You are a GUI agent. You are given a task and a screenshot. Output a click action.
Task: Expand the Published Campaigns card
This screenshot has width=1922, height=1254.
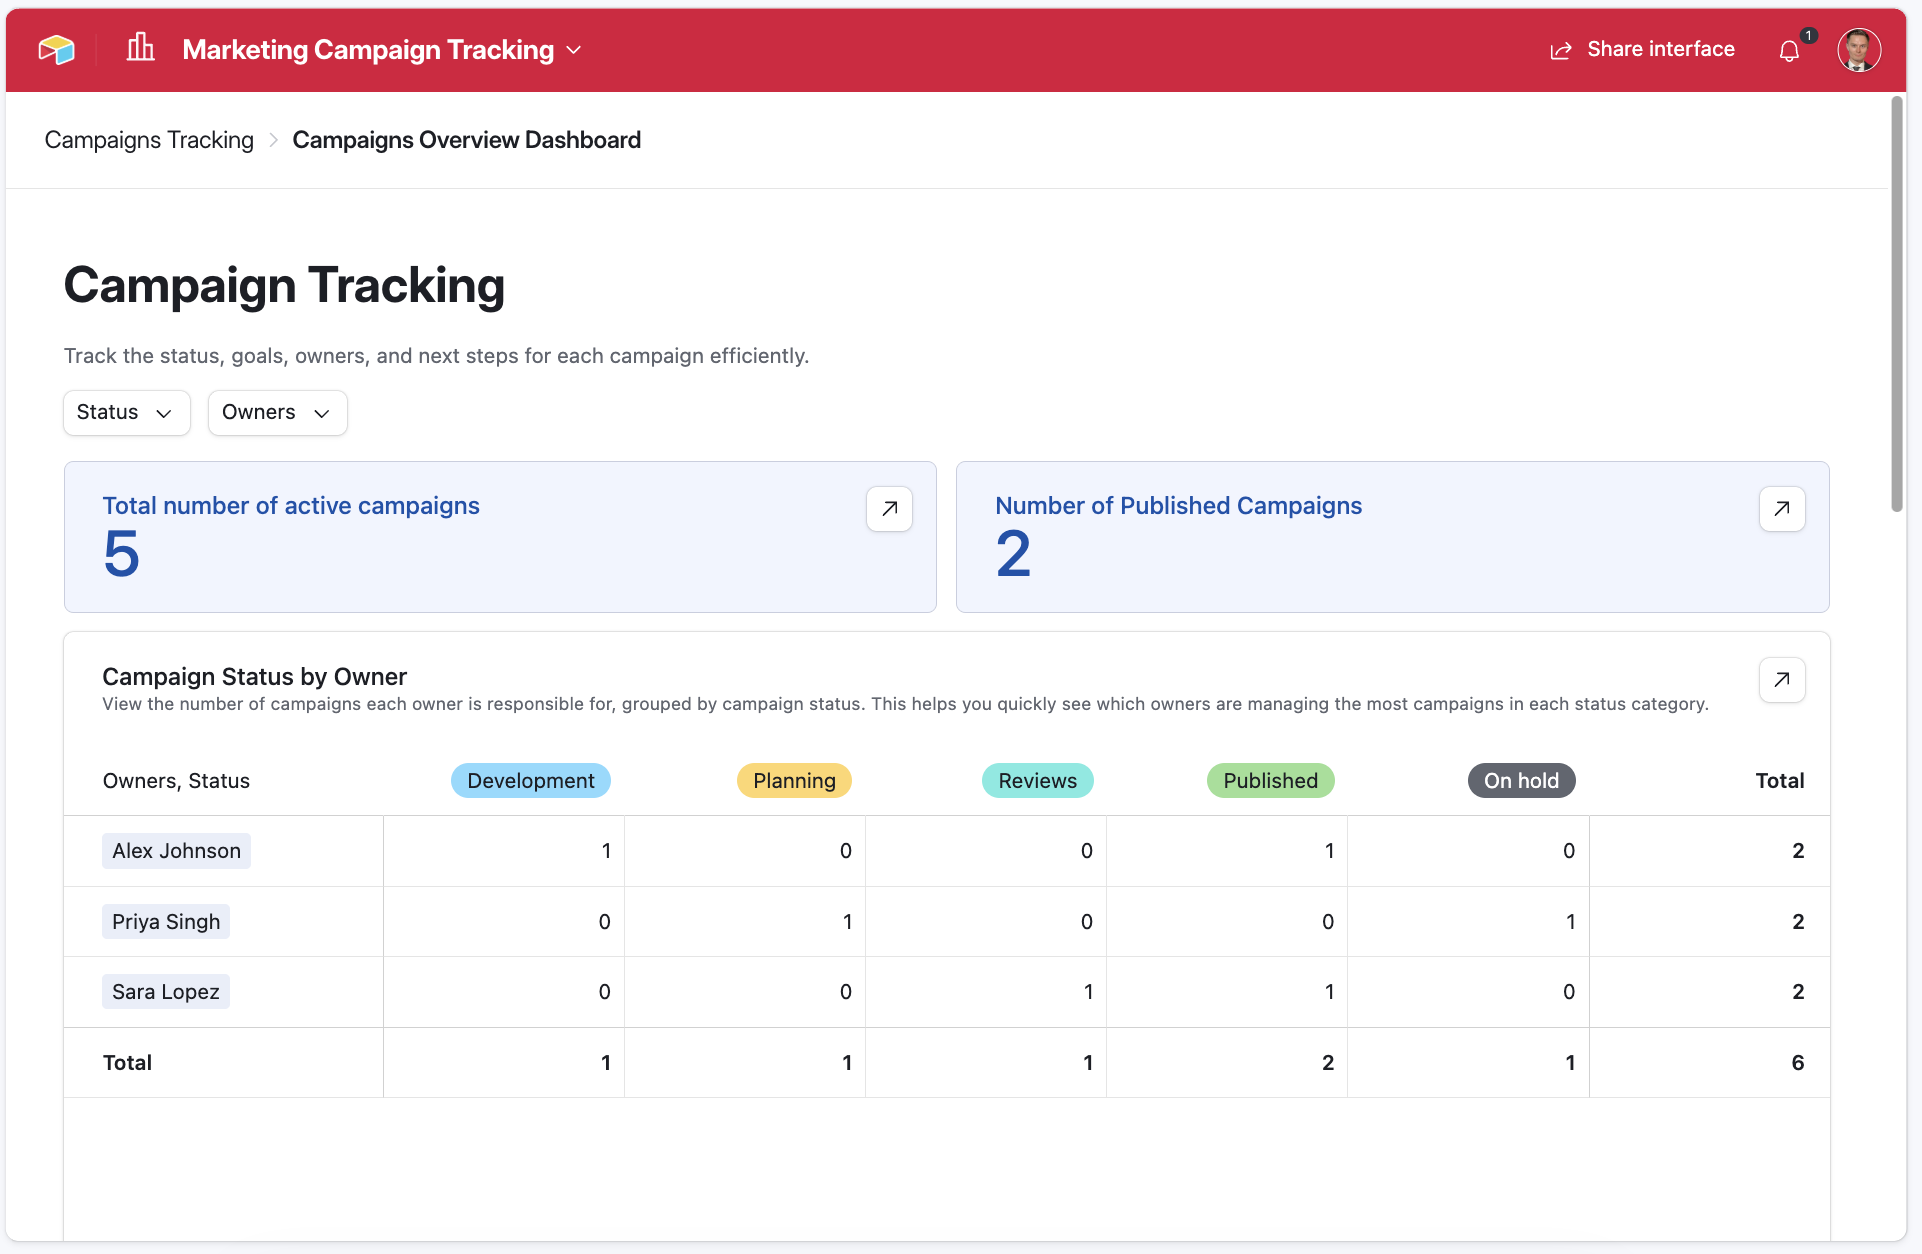pos(1782,509)
